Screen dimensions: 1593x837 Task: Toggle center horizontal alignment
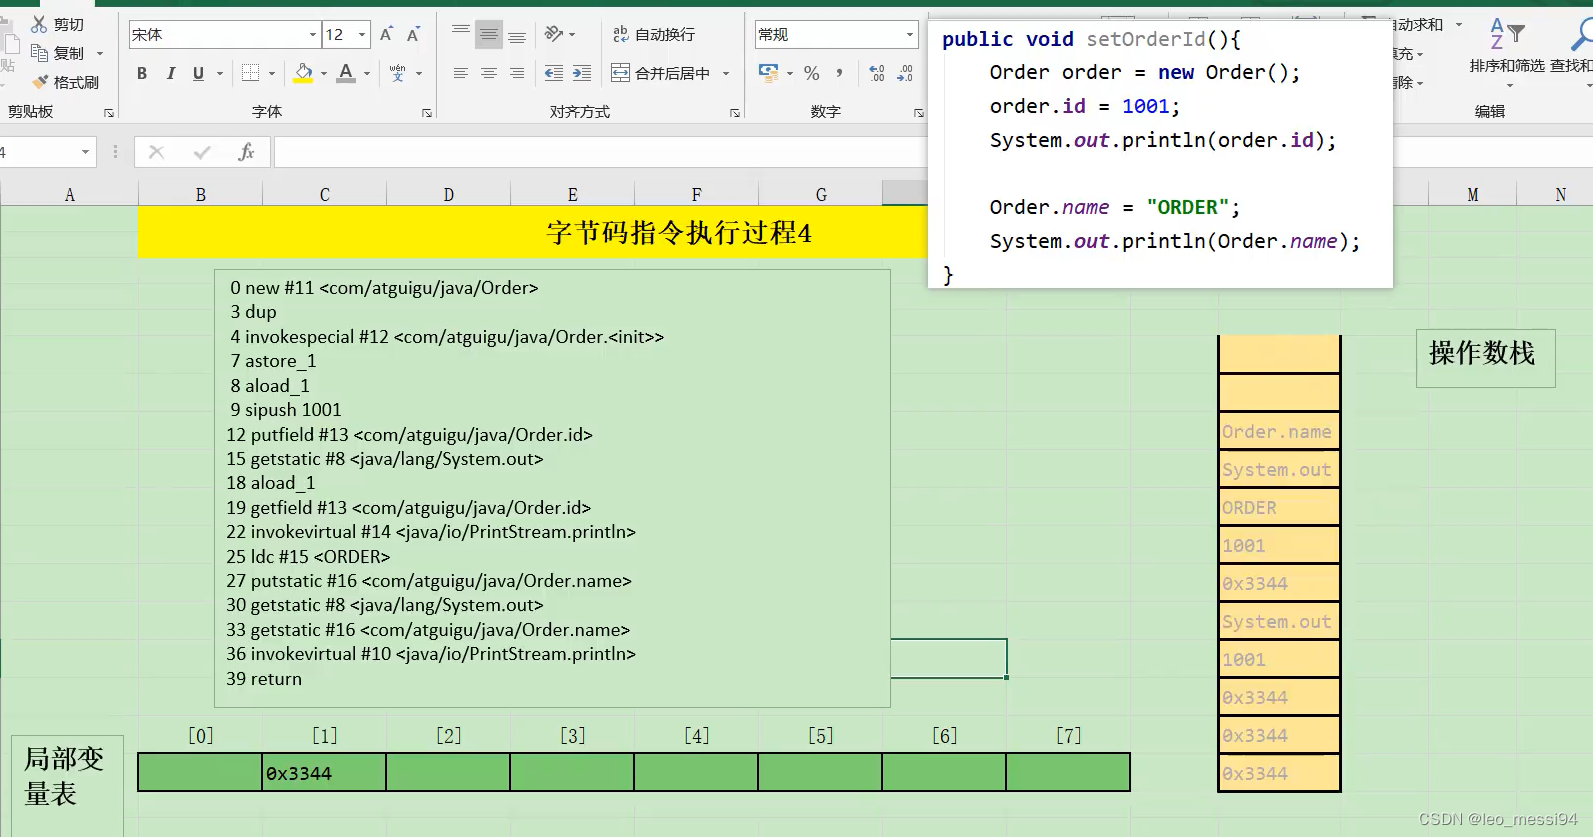pos(489,73)
